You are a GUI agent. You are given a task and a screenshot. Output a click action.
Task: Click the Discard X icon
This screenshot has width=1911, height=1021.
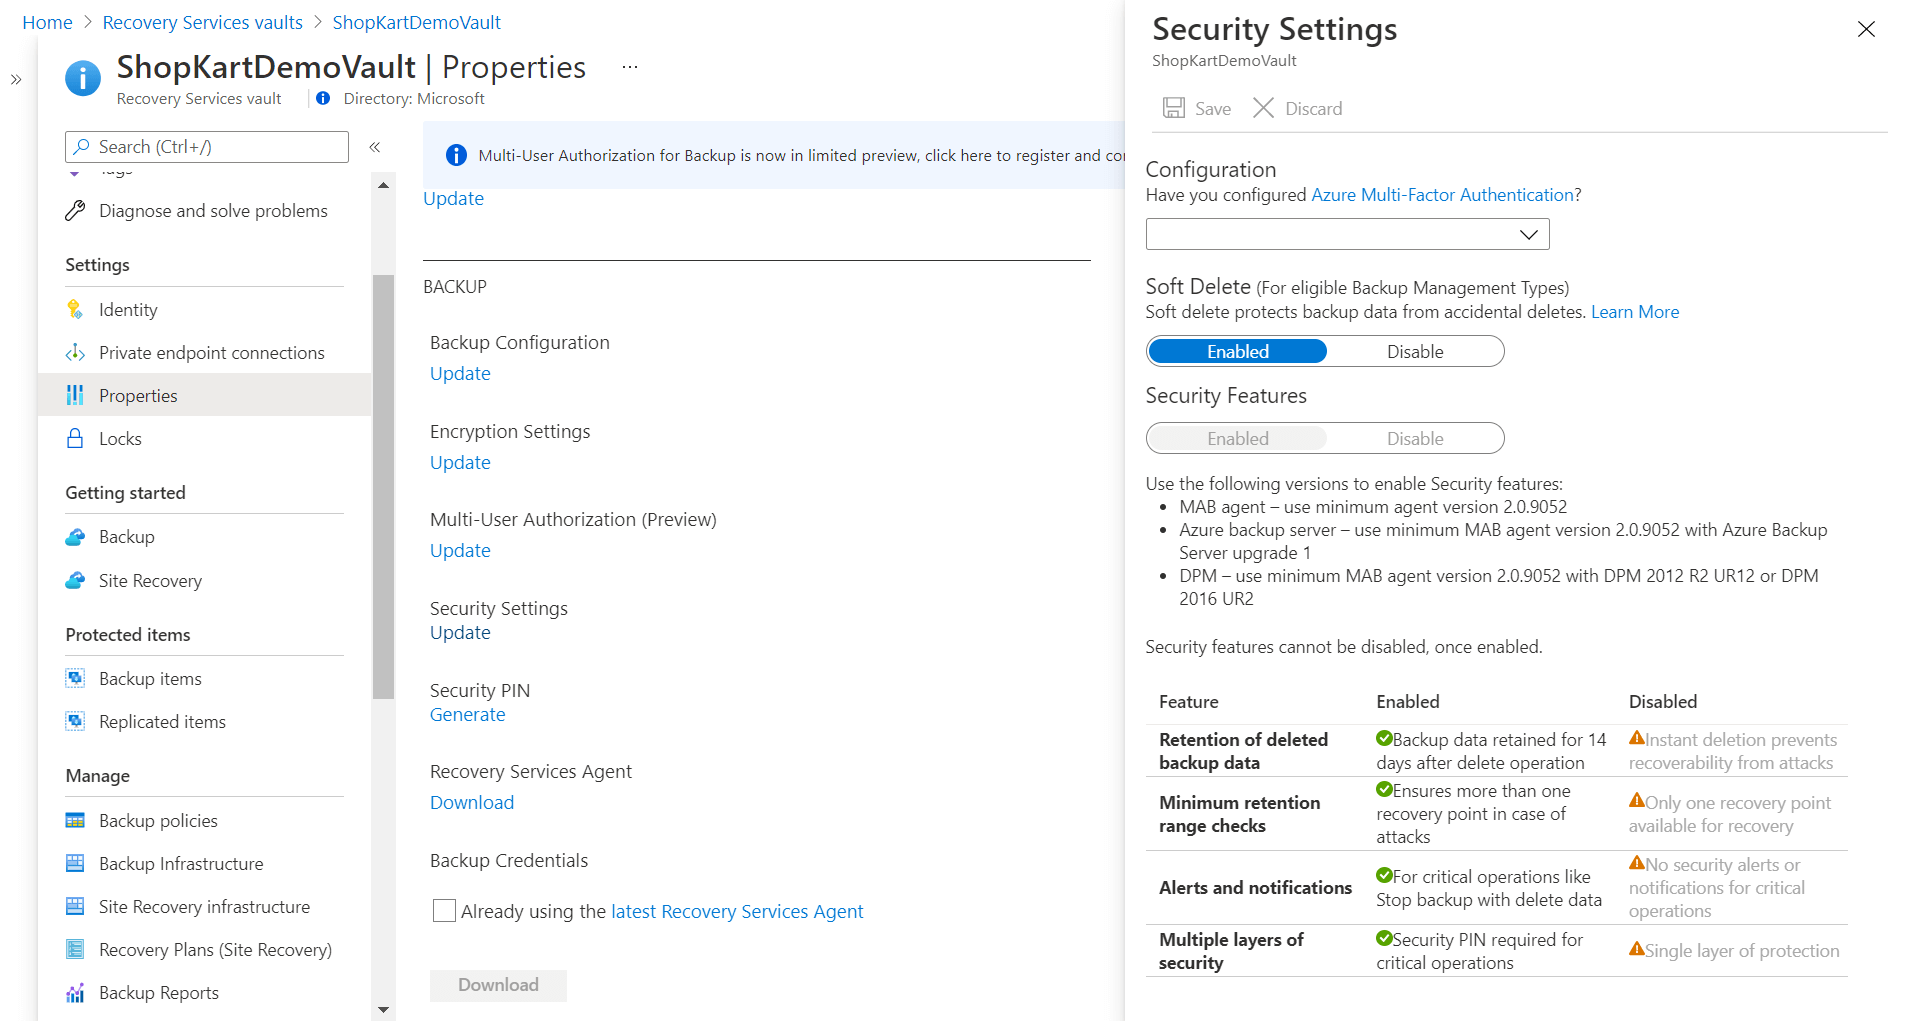[x=1264, y=108]
